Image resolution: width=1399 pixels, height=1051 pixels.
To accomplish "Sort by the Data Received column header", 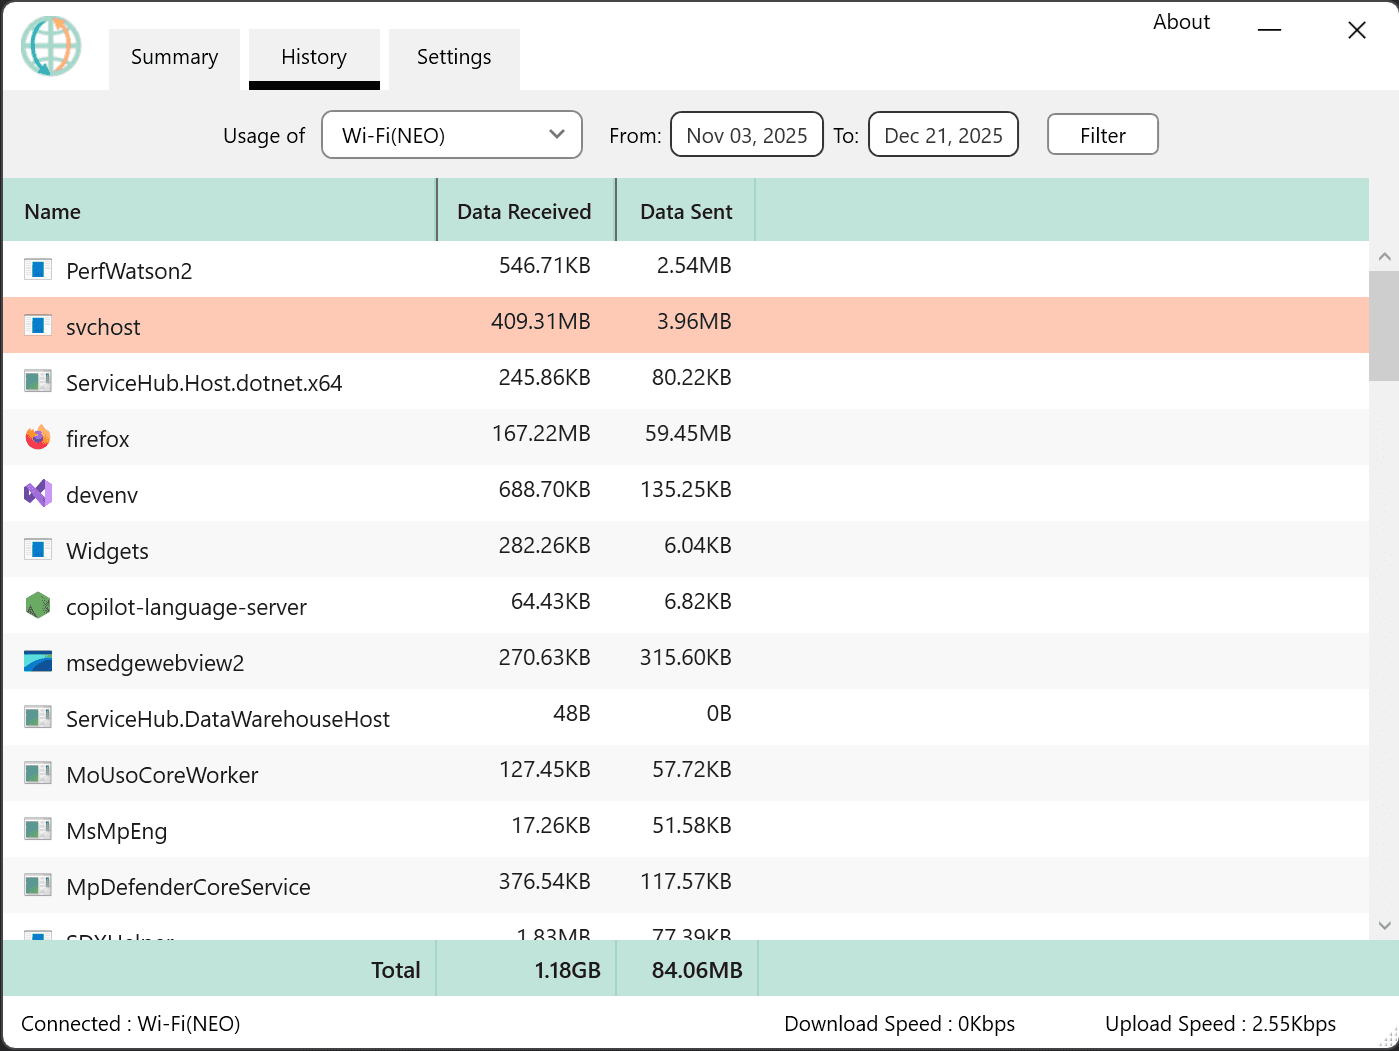I will (x=524, y=210).
